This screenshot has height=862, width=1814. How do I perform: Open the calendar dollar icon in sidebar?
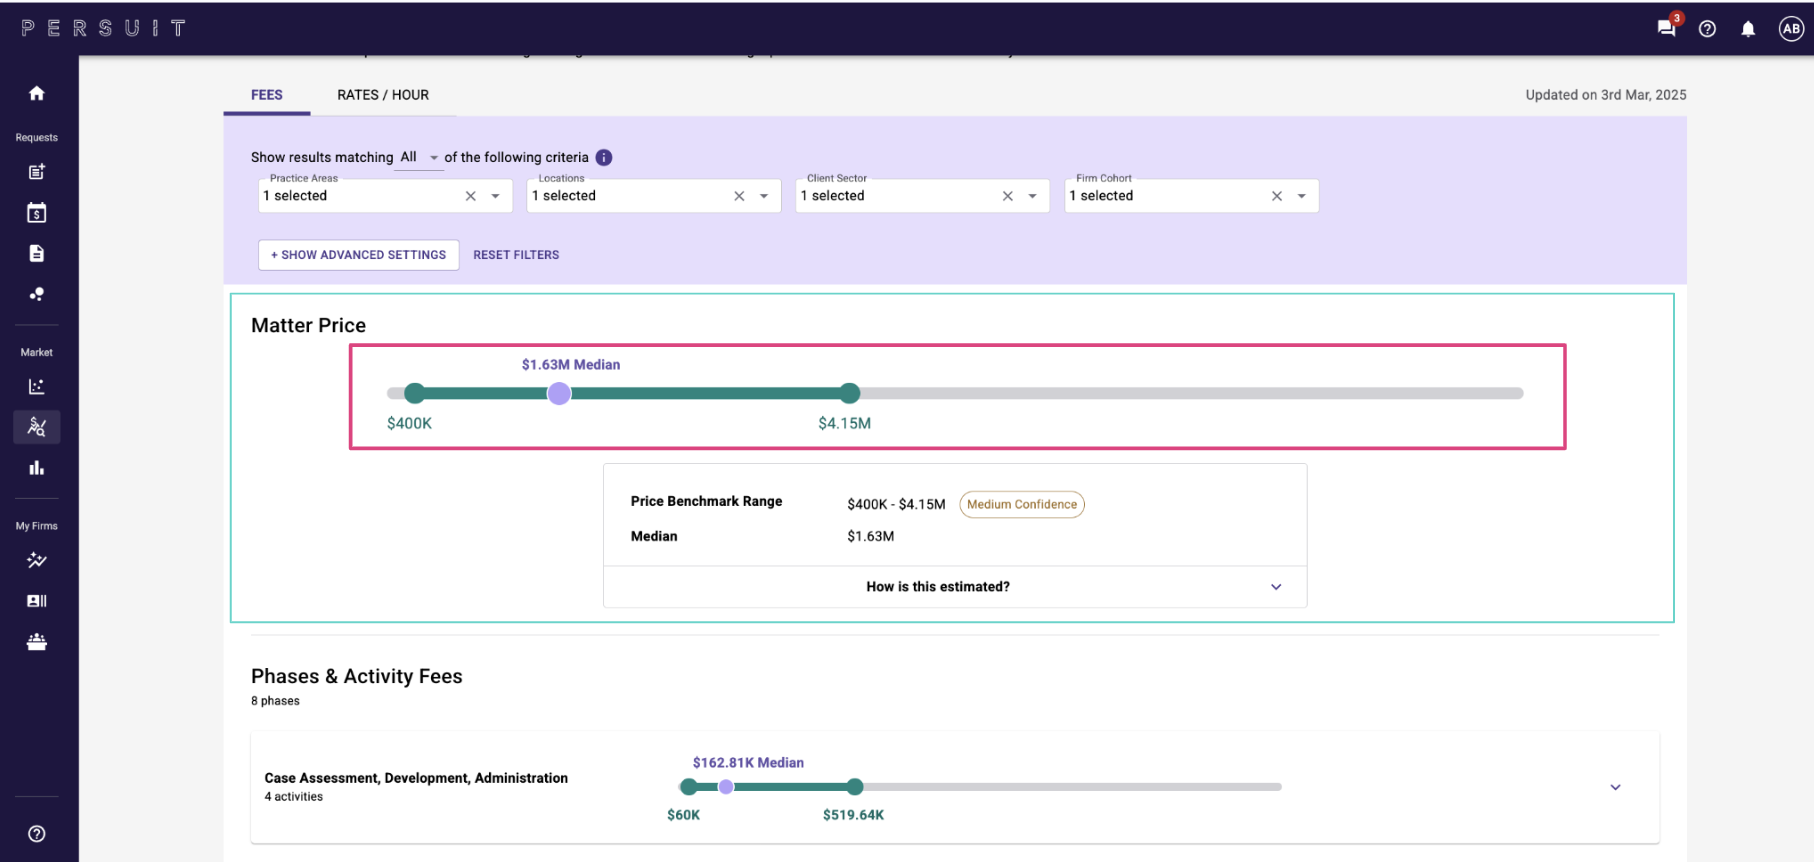pyautogui.click(x=37, y=213)
